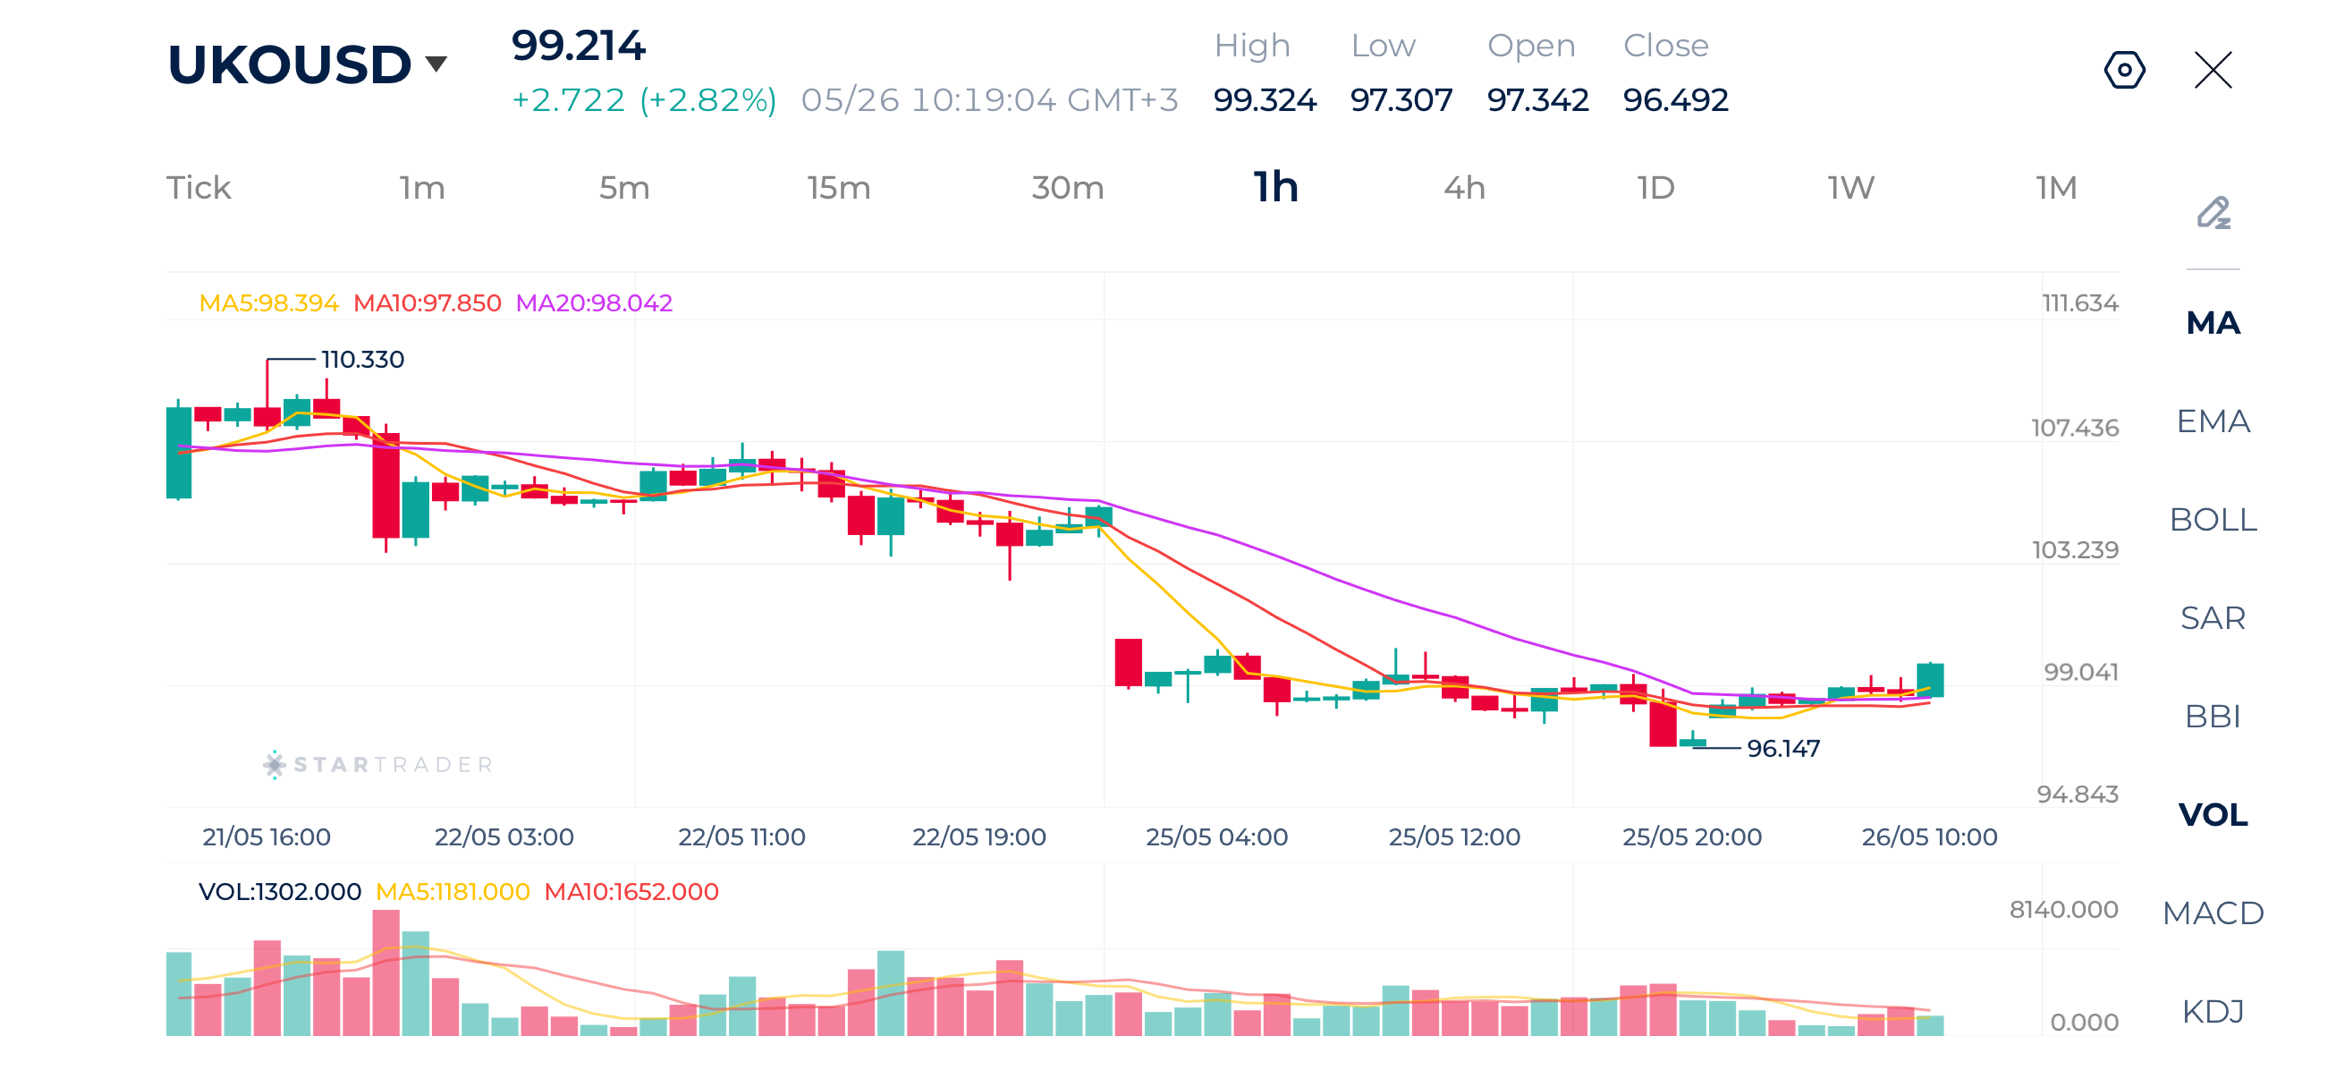This screenshot has height=1079, width=2345.
Task: Select the 1D timeframe
Action: point(1656,188)
